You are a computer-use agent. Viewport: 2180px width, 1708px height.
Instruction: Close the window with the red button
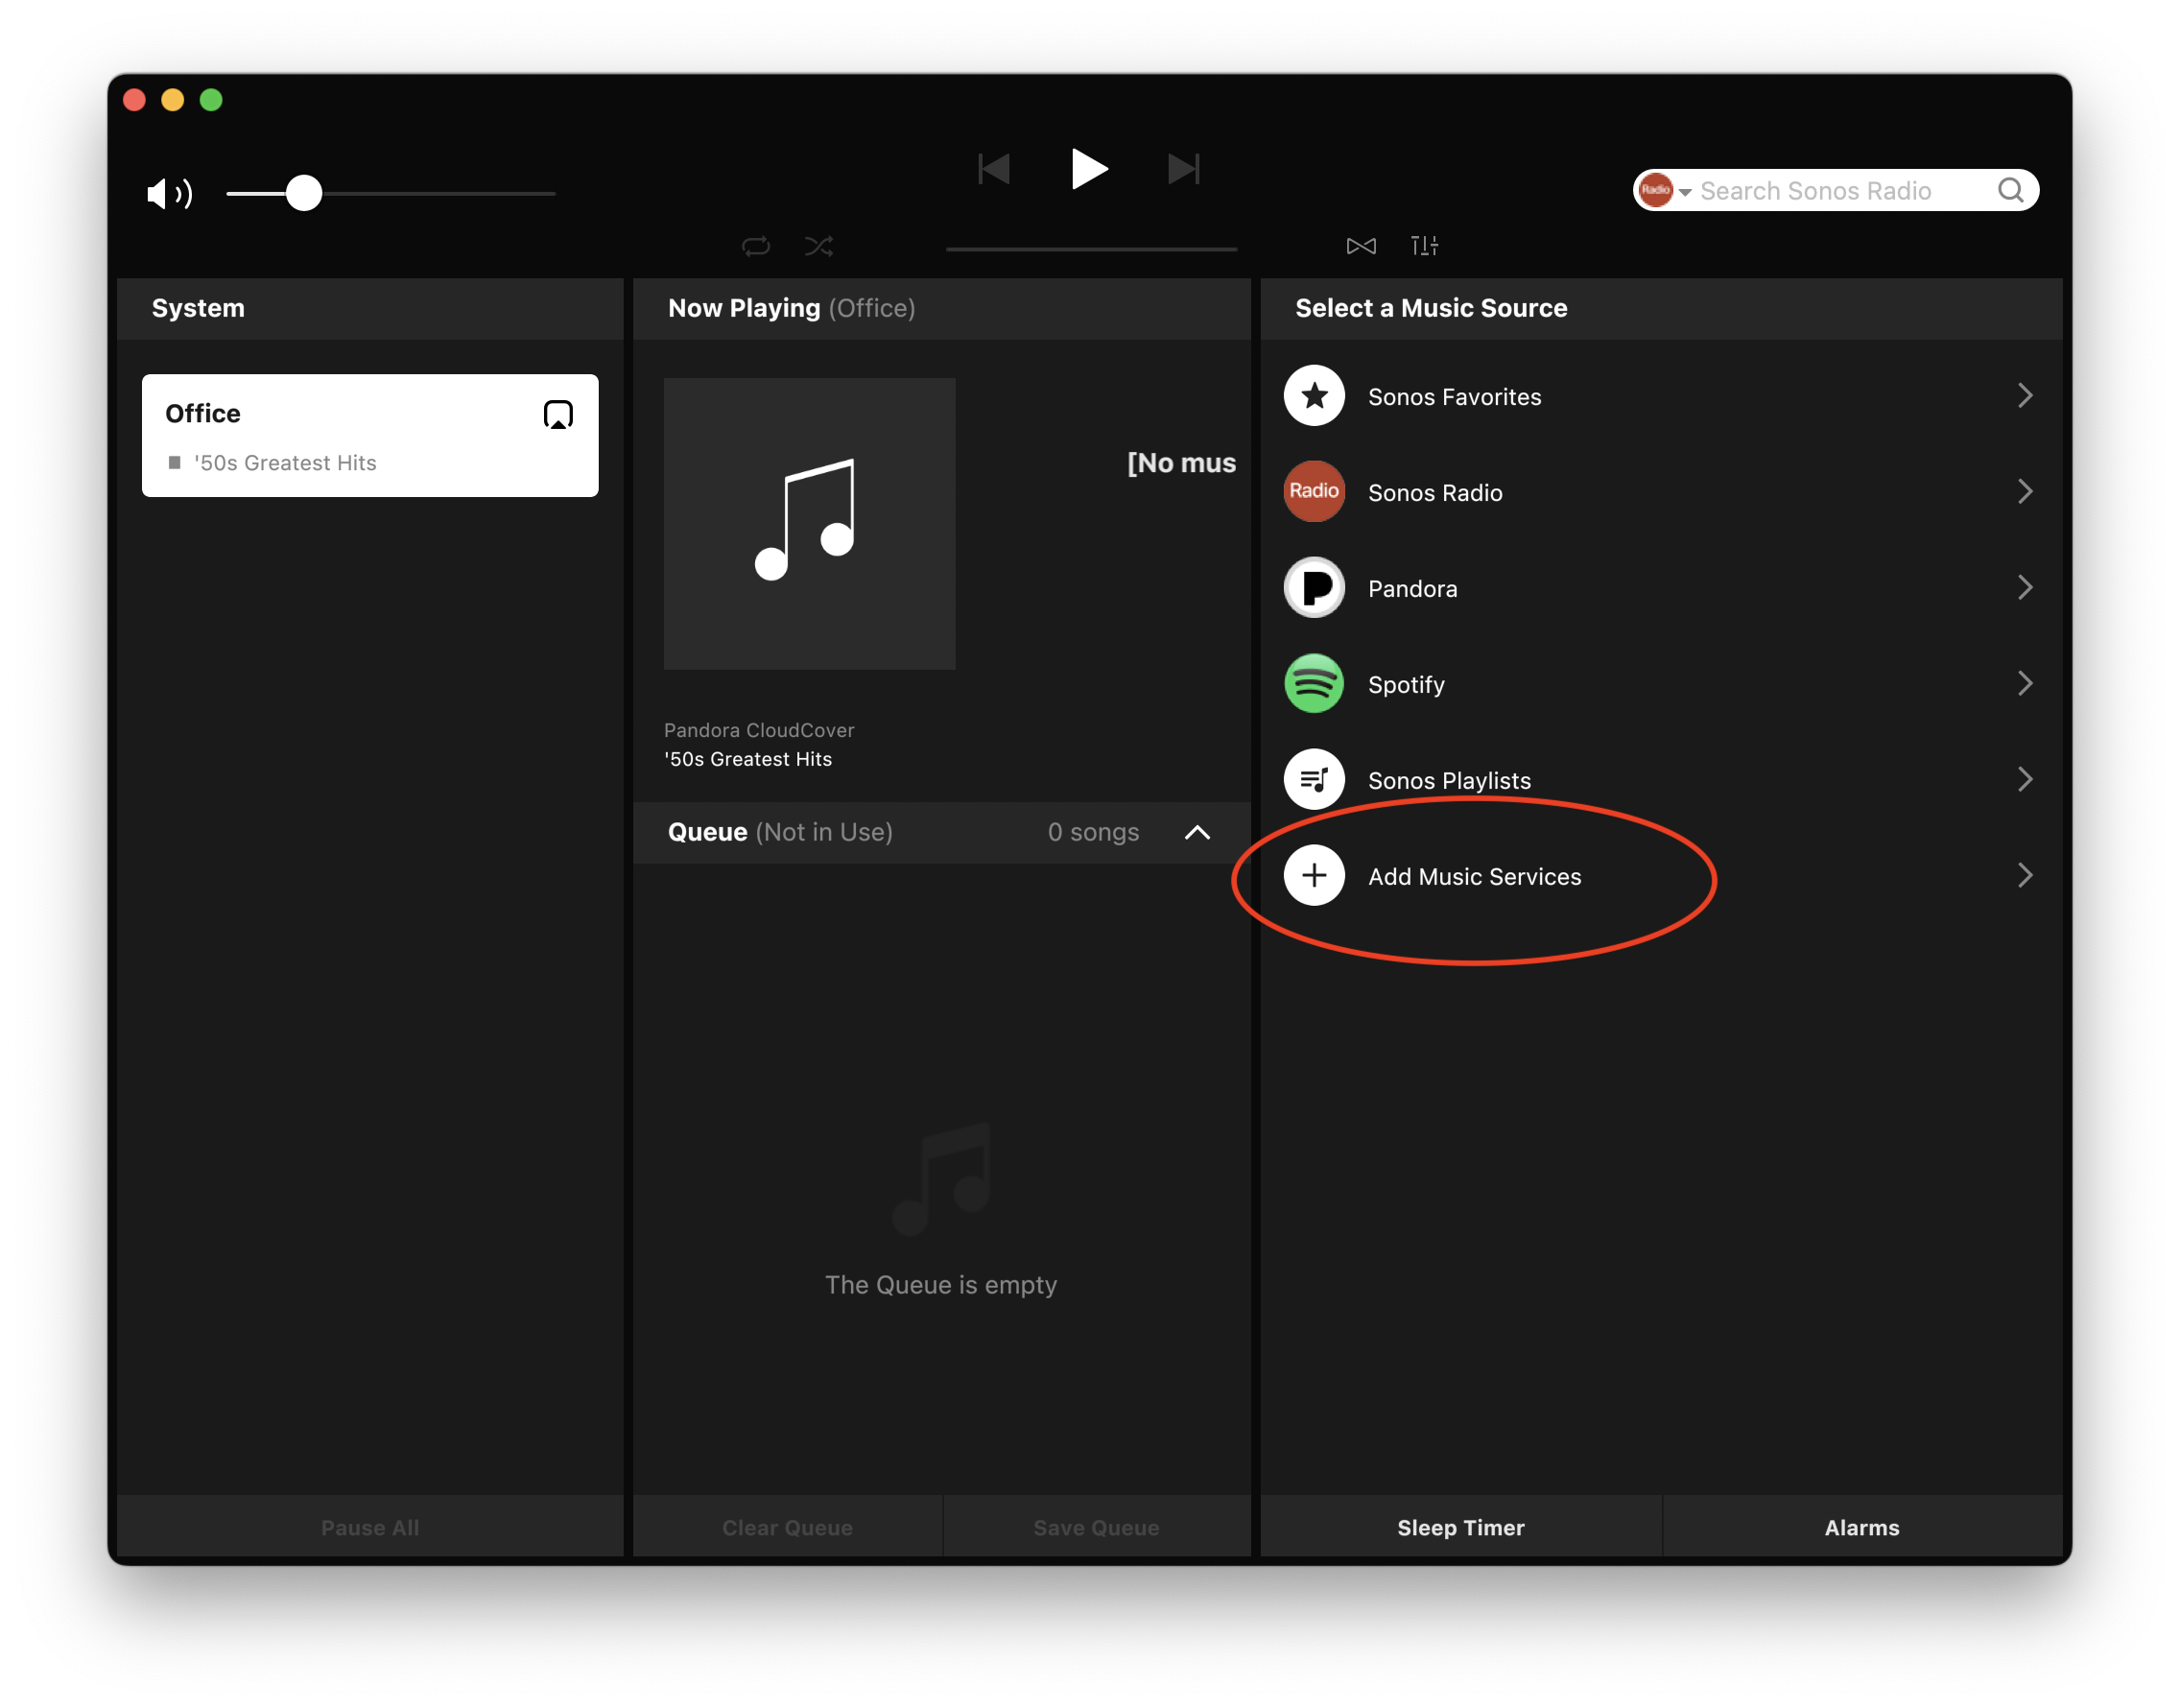coord(135,100)
